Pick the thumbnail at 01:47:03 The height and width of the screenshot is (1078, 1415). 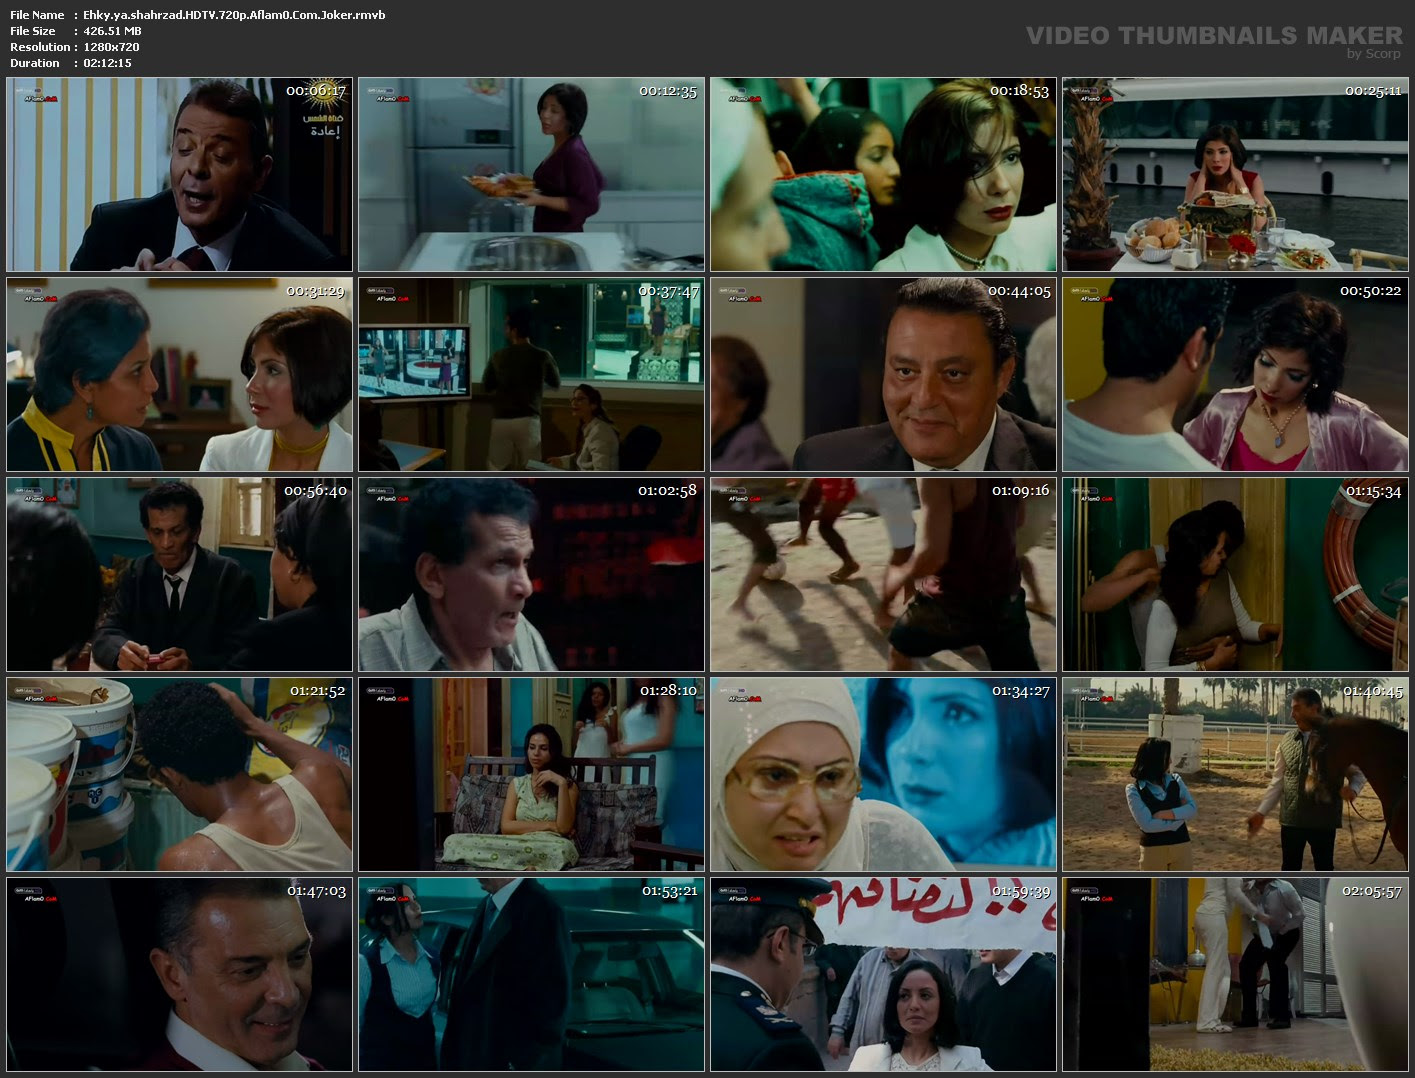tap(180, 975)
